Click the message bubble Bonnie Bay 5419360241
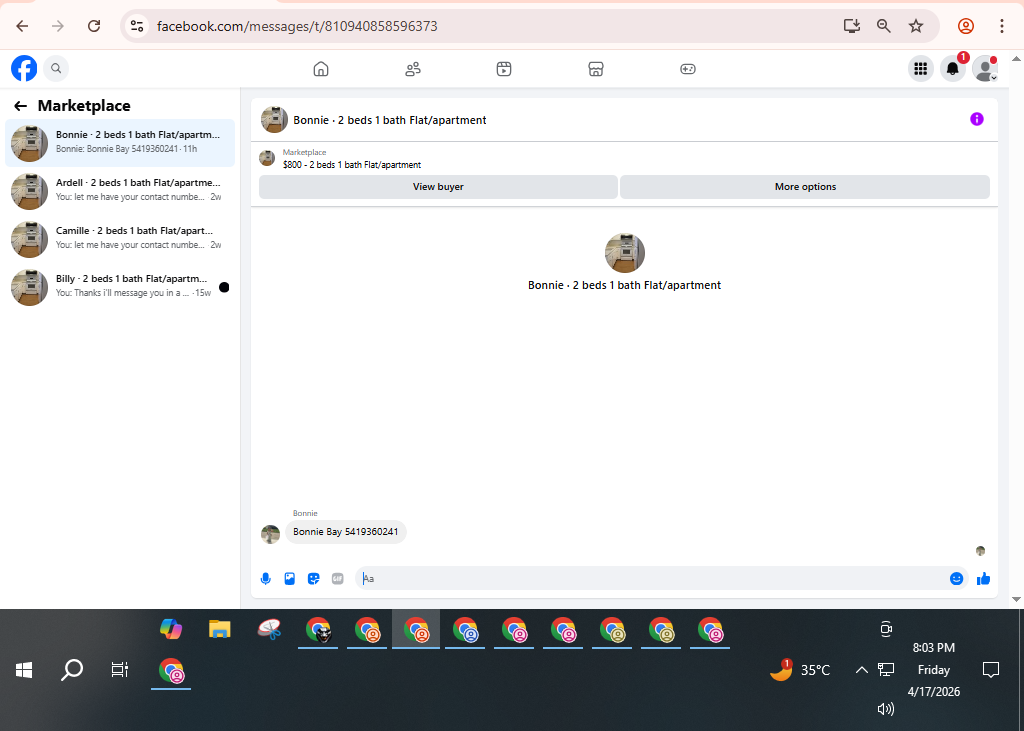Image resolution: width=1024 pixels, height=731 pixels. point(345,532)
